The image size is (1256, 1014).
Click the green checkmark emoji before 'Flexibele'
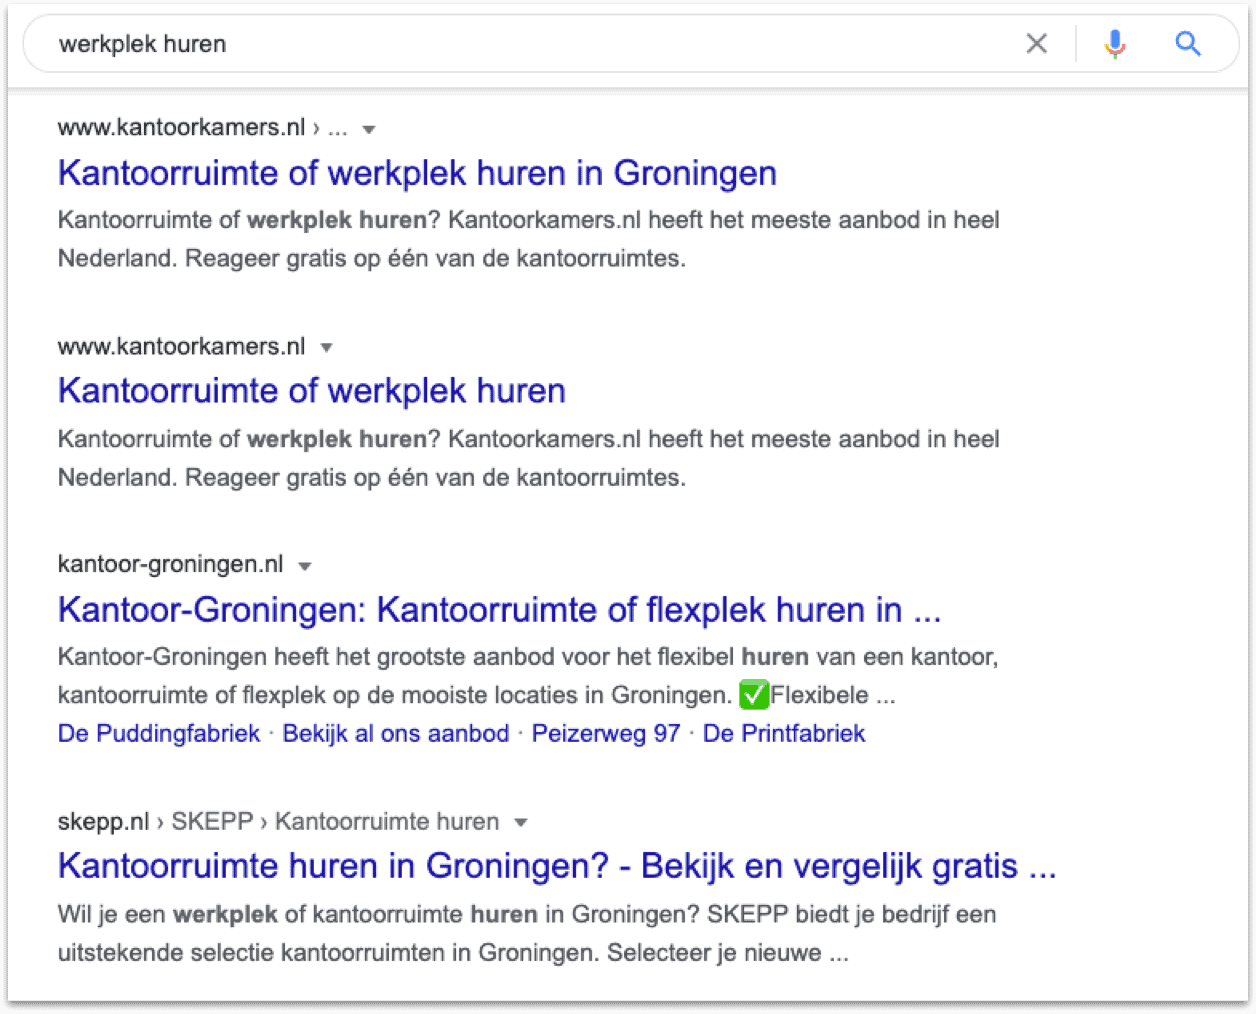(x=754, y=694)
